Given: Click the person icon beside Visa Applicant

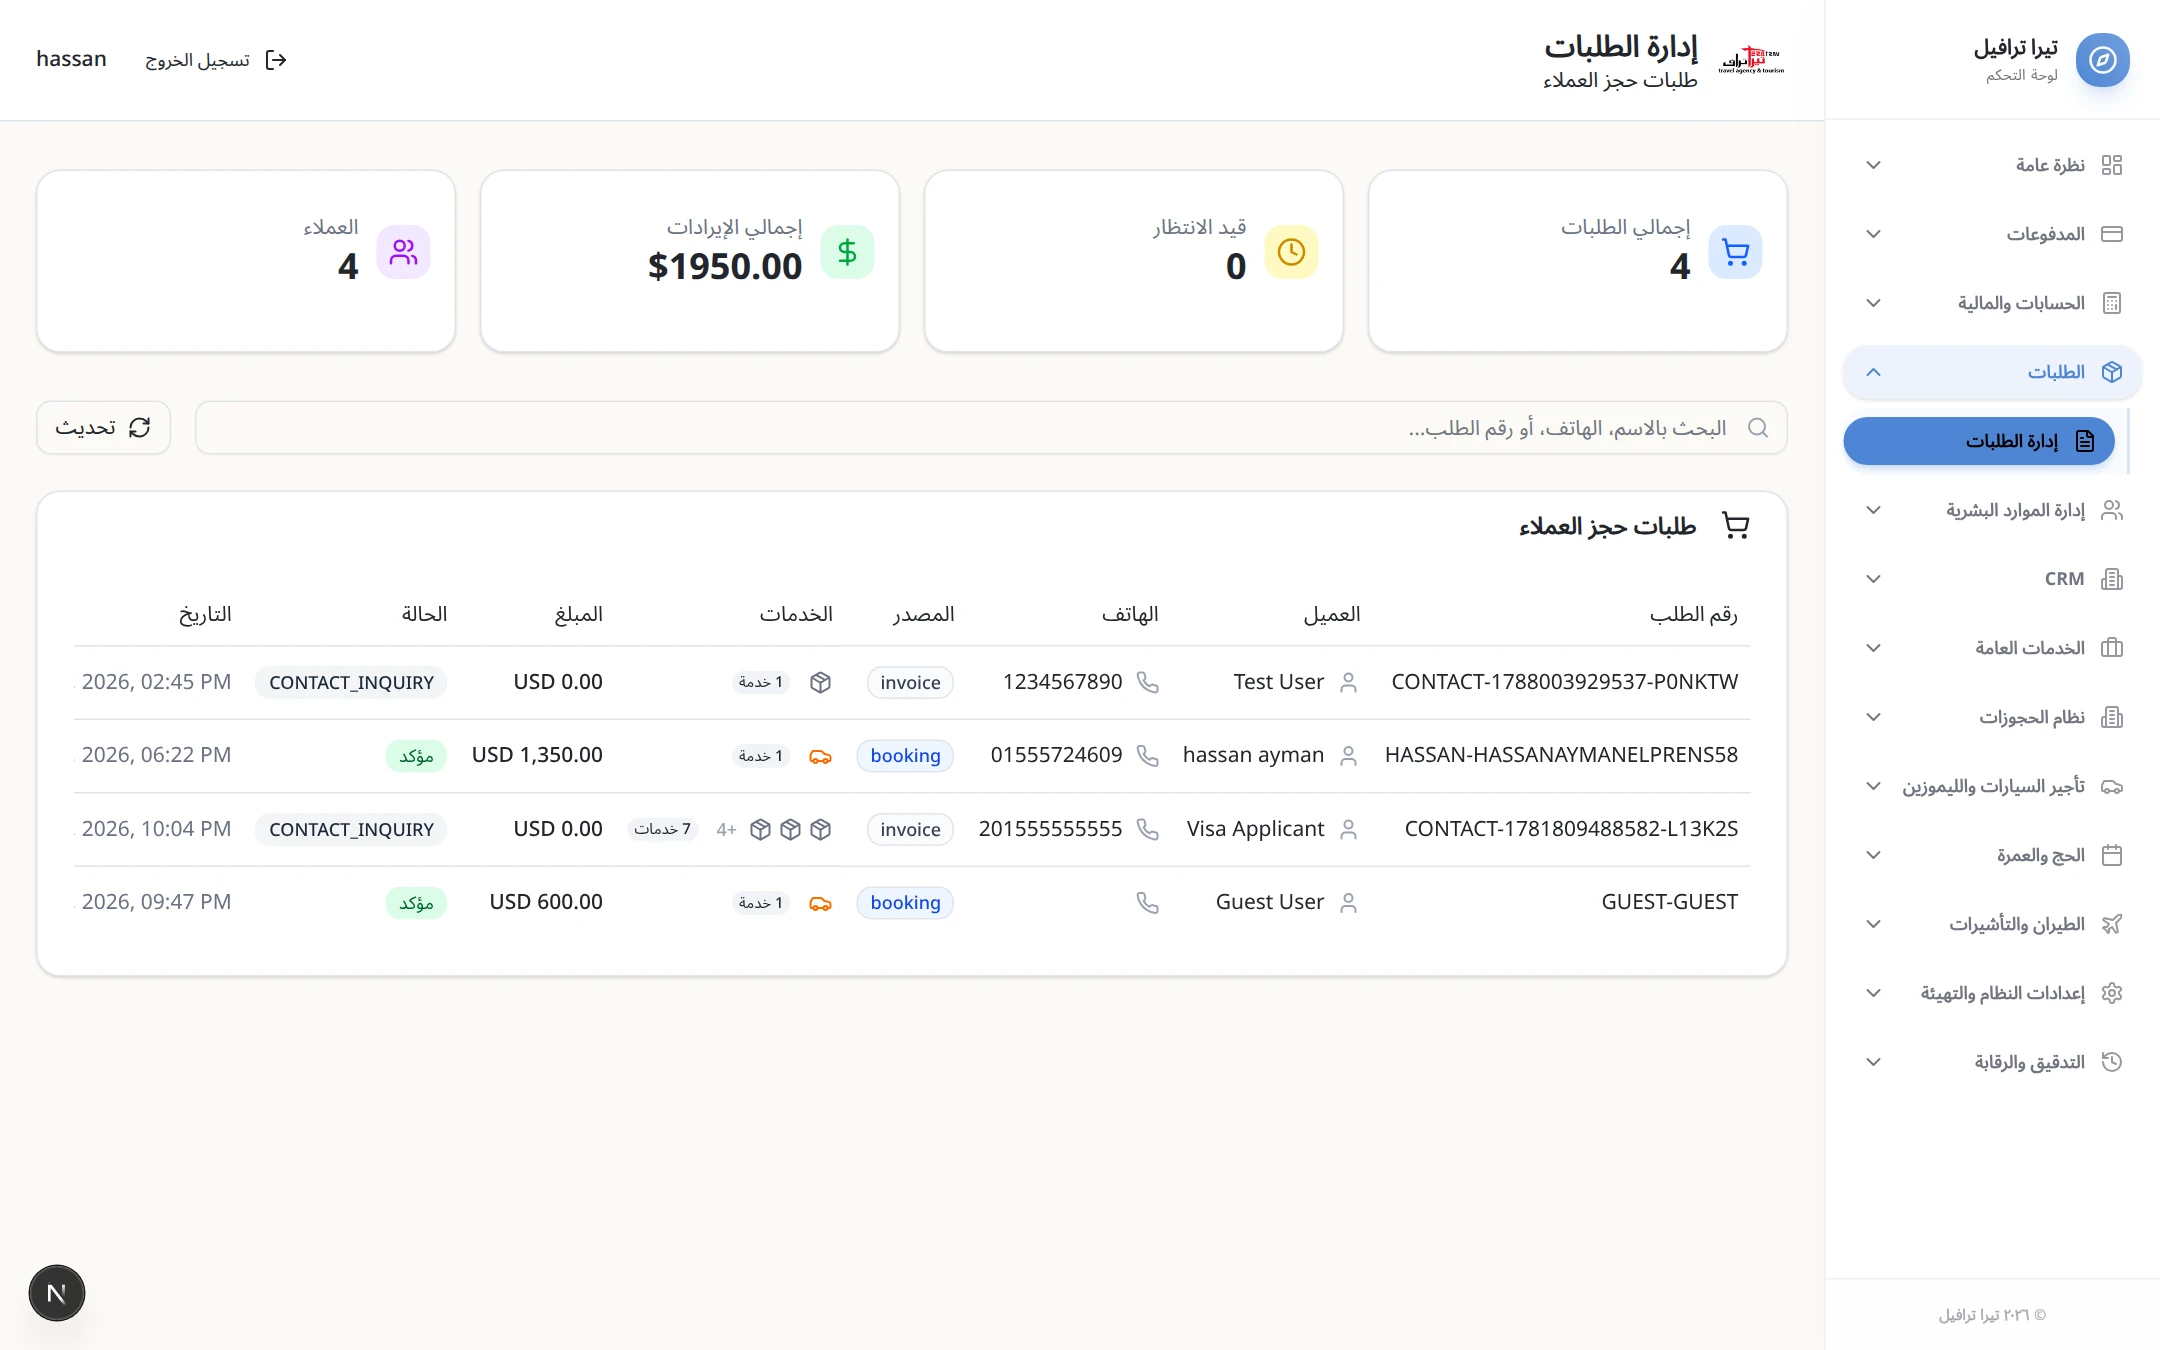Looking at the screenshot, I should (x=1348, y=829).
